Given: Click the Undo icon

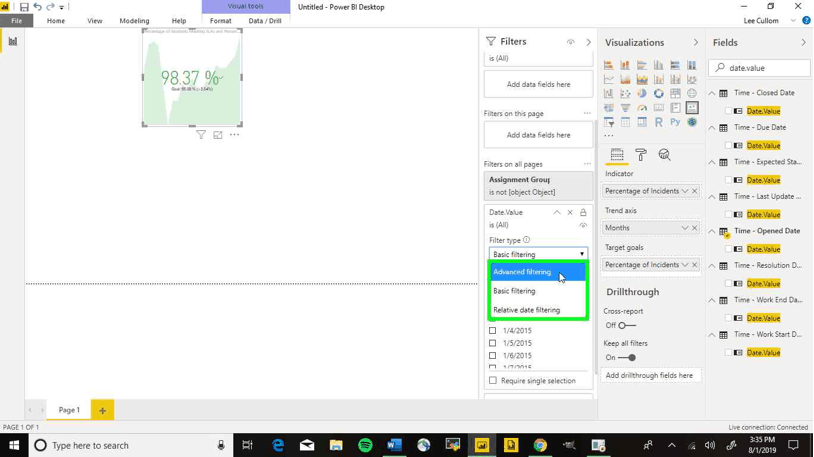Looking at the screenshot, I should [37, 7].
